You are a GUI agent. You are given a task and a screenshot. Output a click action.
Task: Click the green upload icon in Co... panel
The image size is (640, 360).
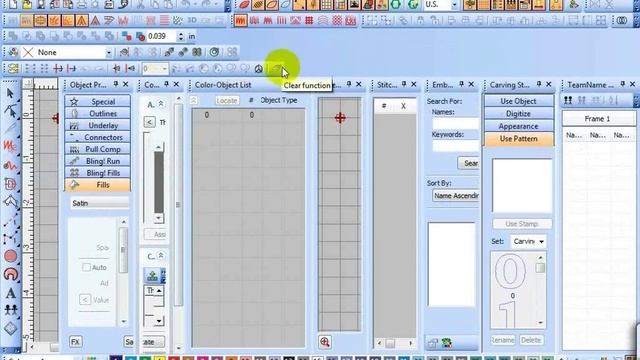tap(153, 276)
